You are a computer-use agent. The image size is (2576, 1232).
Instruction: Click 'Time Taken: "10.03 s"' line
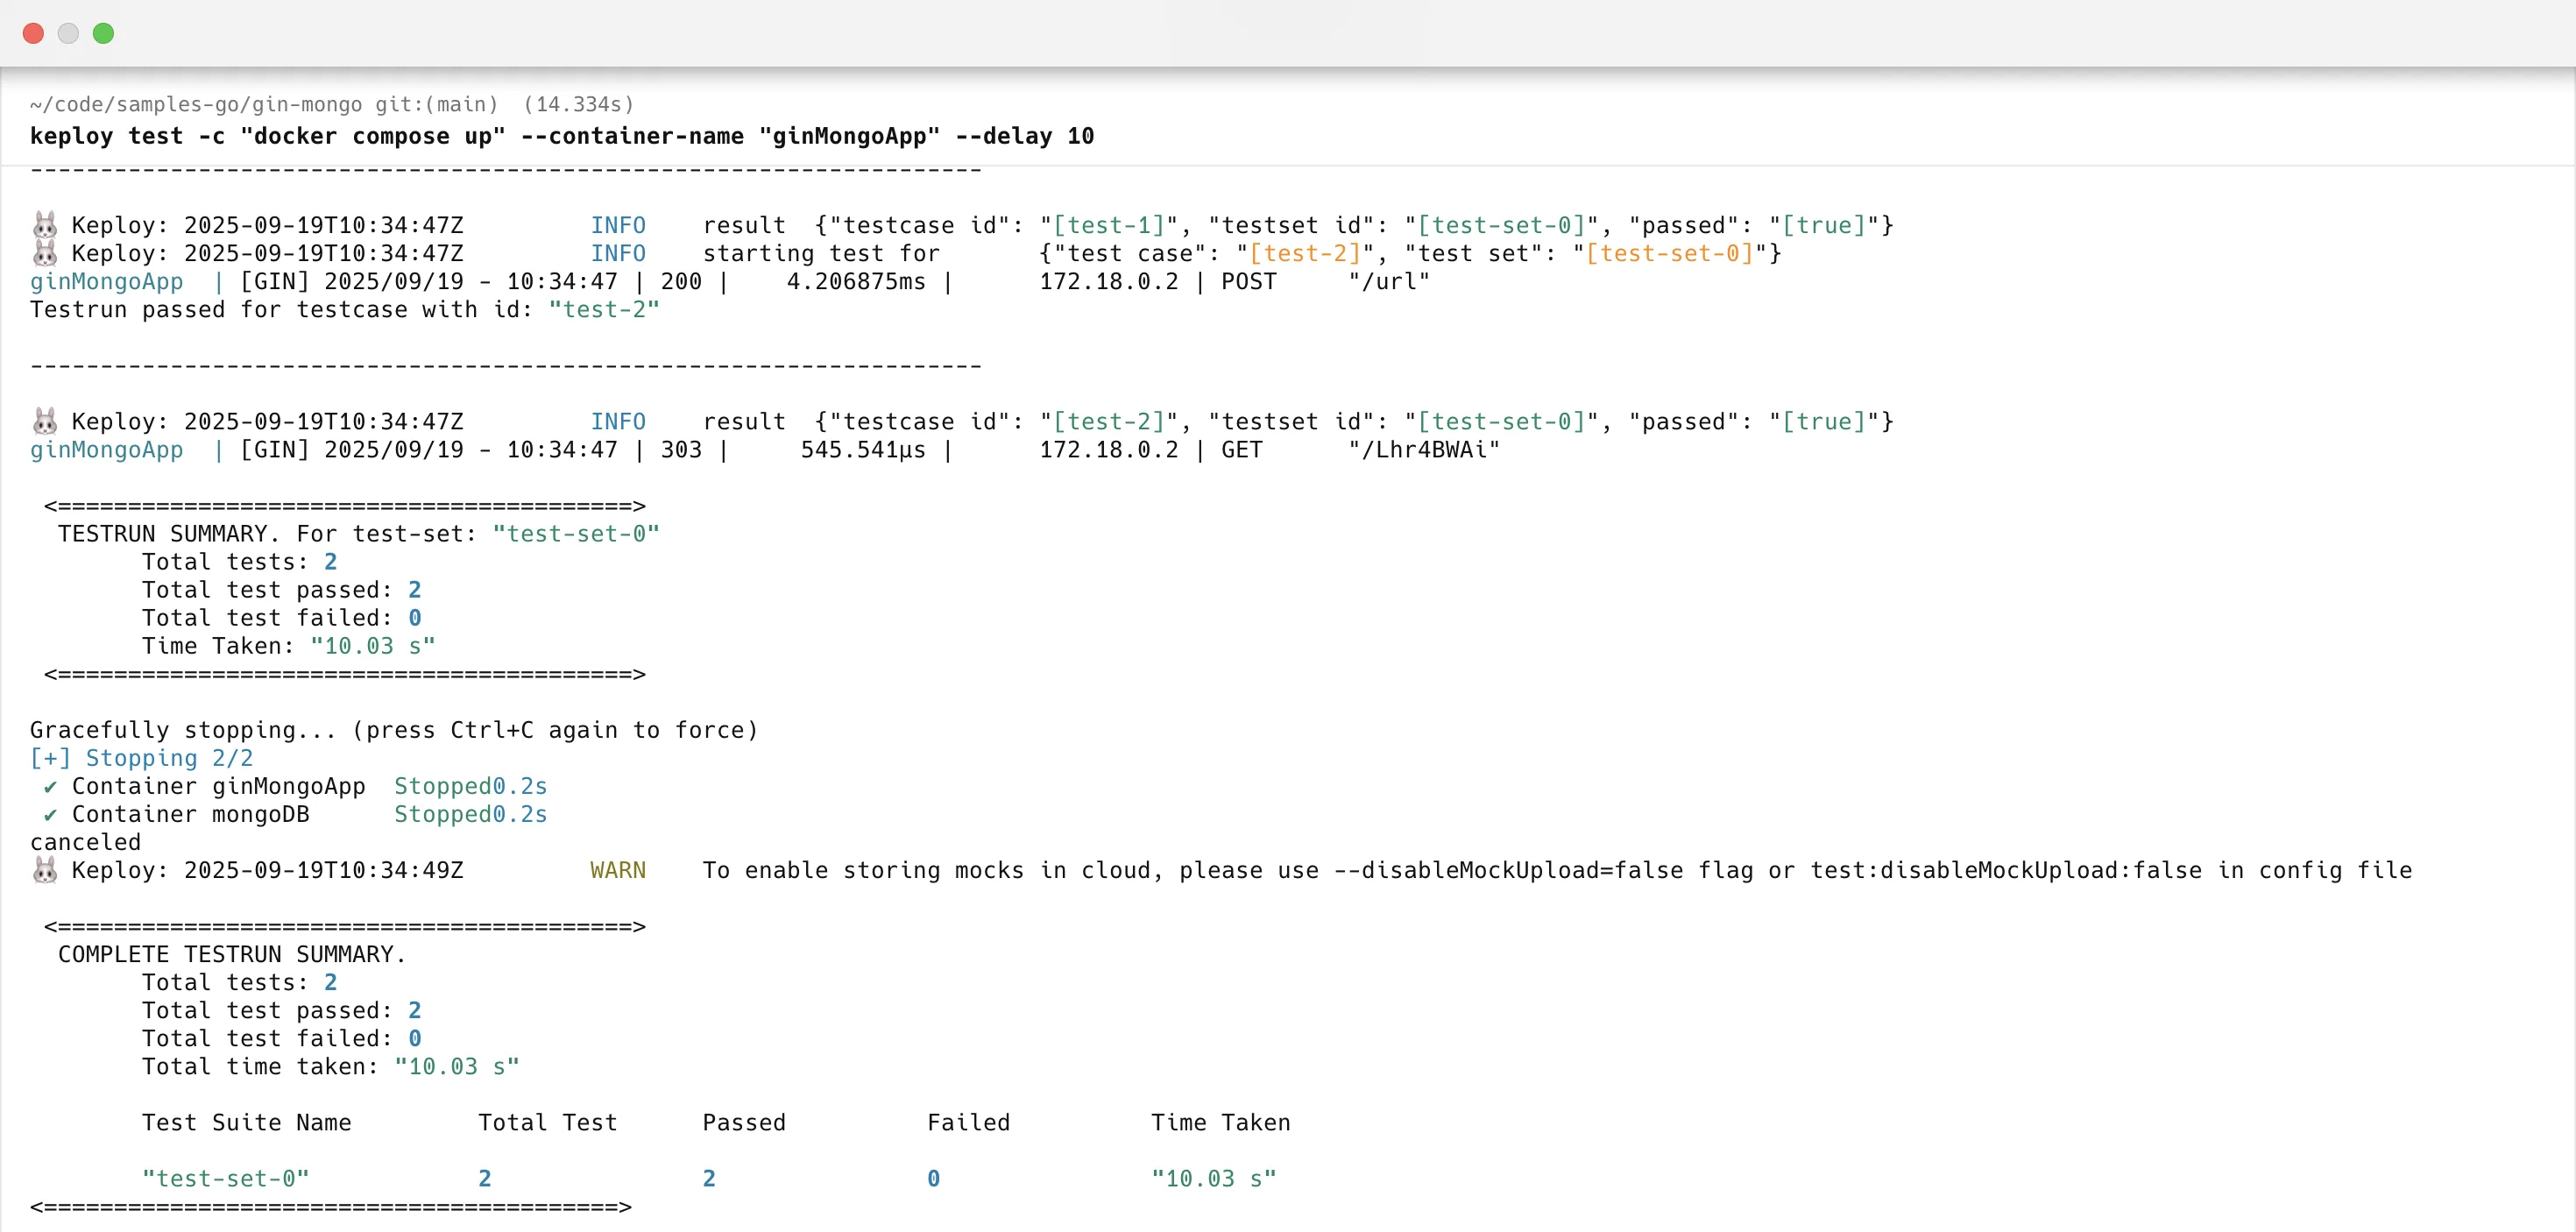click(289, 645)
